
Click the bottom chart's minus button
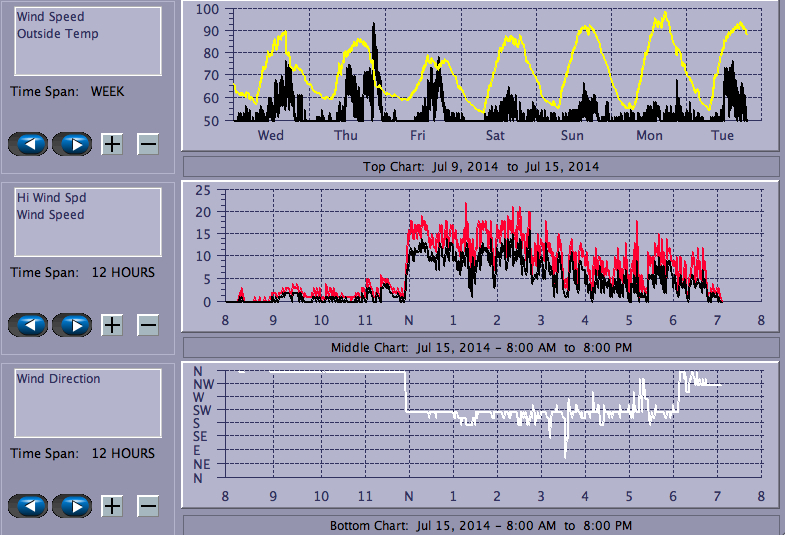tap(147, 506)
